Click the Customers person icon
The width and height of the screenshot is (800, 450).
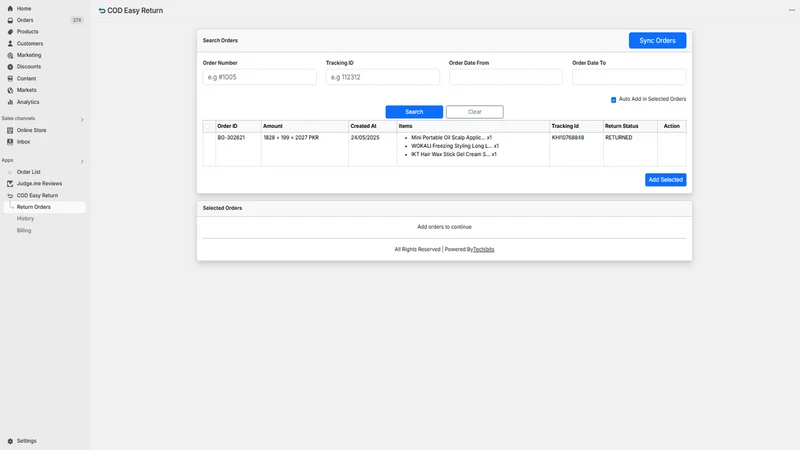pos(10,43)
